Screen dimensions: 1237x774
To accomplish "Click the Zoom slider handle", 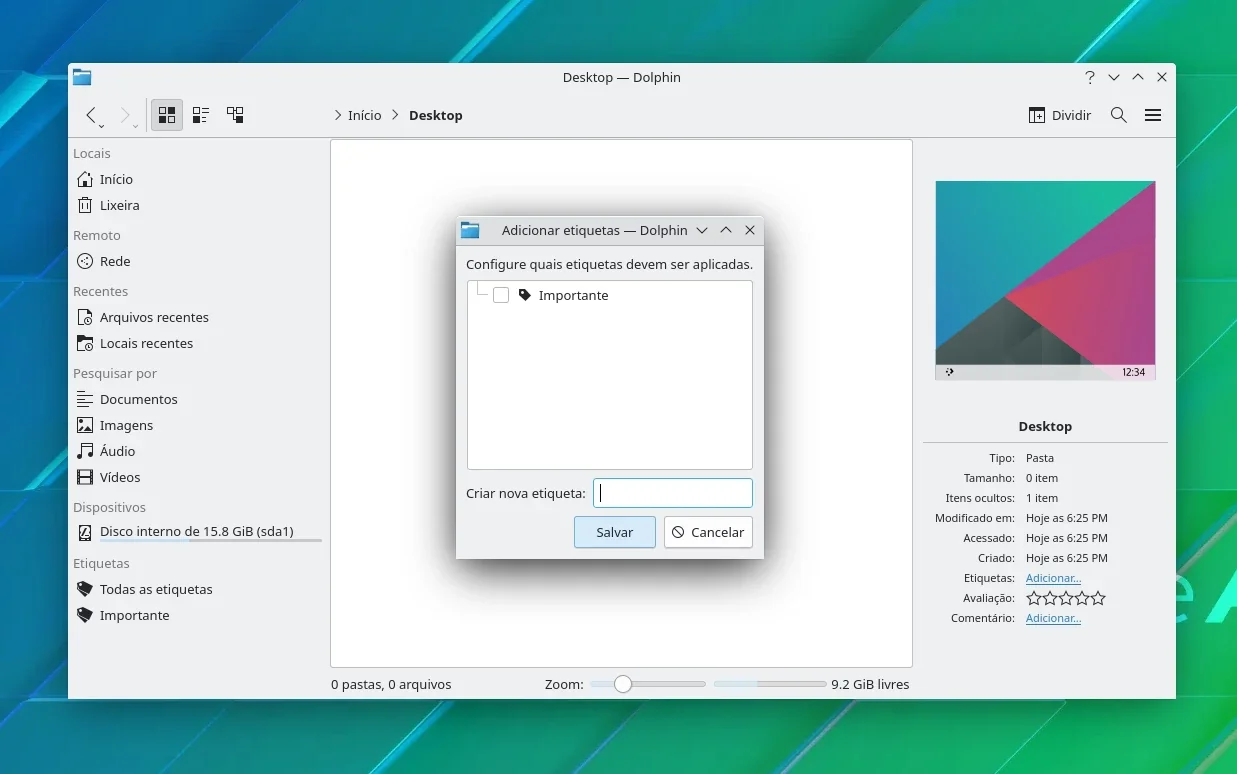I will (x=623, y=684).
